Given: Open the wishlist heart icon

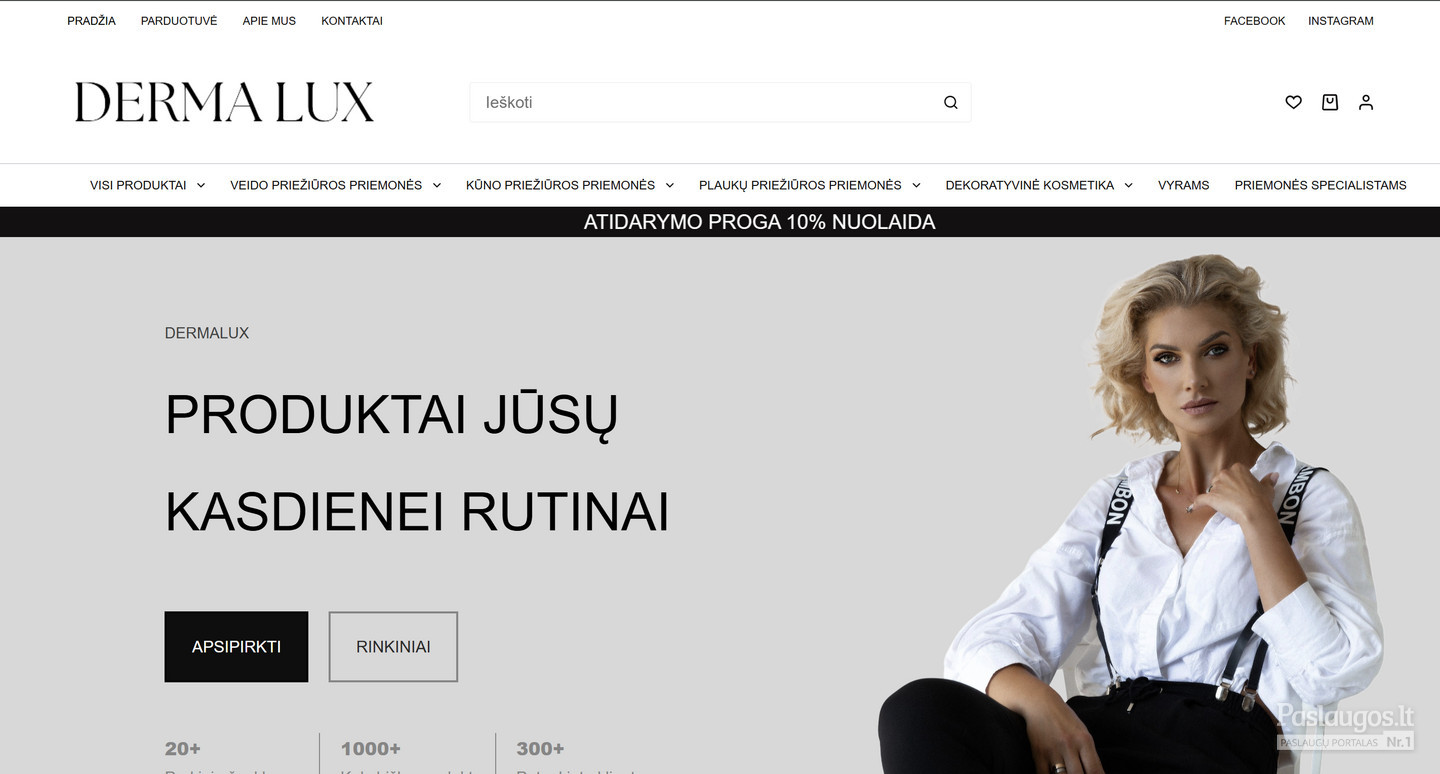Looking at the screenshot, I should click(1293, 102).
